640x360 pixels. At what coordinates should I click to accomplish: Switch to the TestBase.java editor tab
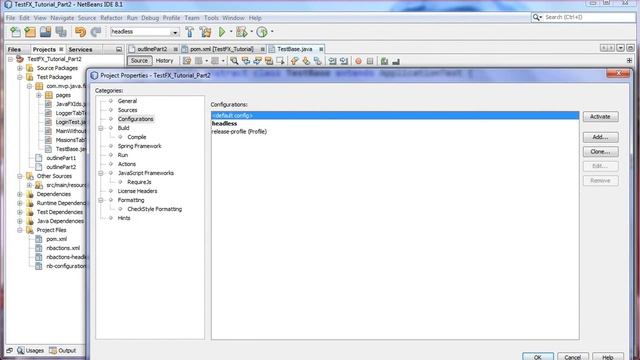(x=294, y=49)
